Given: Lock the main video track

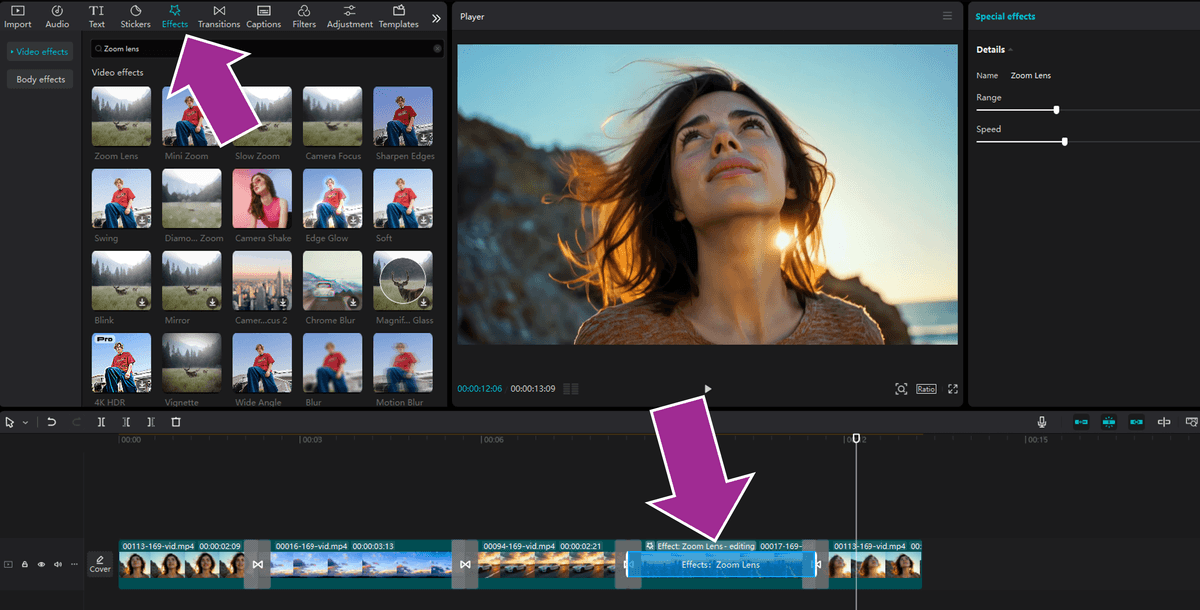Looking at the screenshot, I should coord(25,565).
